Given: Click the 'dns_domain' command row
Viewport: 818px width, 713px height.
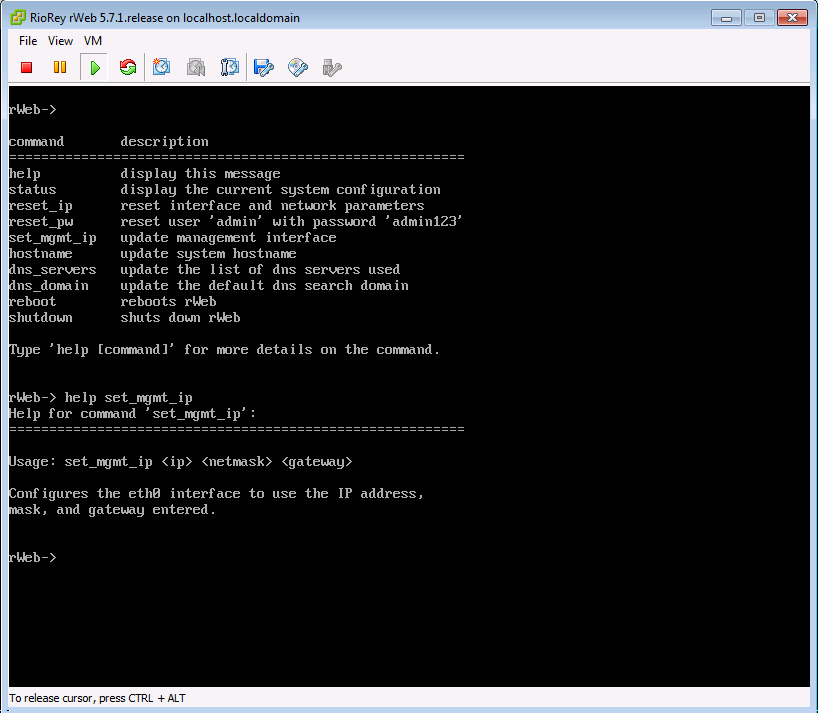Looking at the screenshot, I should coord(209,286).
